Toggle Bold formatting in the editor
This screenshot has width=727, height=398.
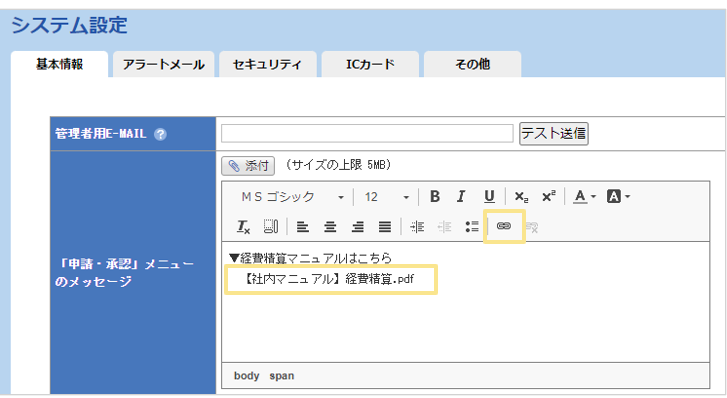(x=434, y=197)
